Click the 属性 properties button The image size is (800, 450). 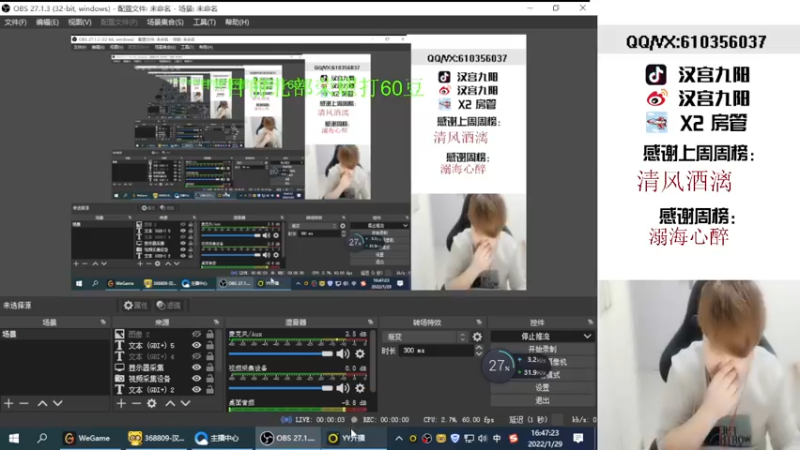[x=135, y=305]
